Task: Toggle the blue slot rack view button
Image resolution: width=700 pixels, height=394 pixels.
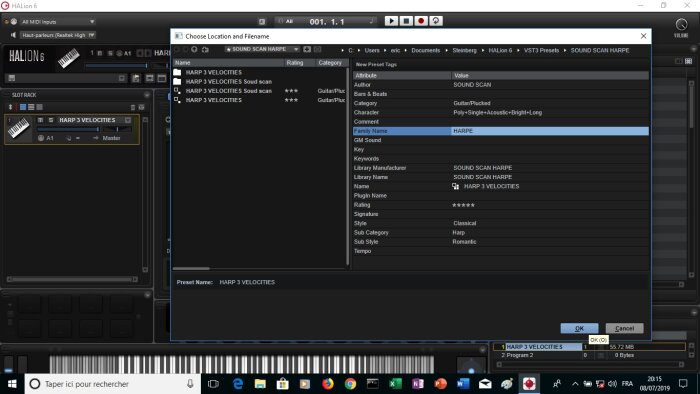Action: coord(23,107)
